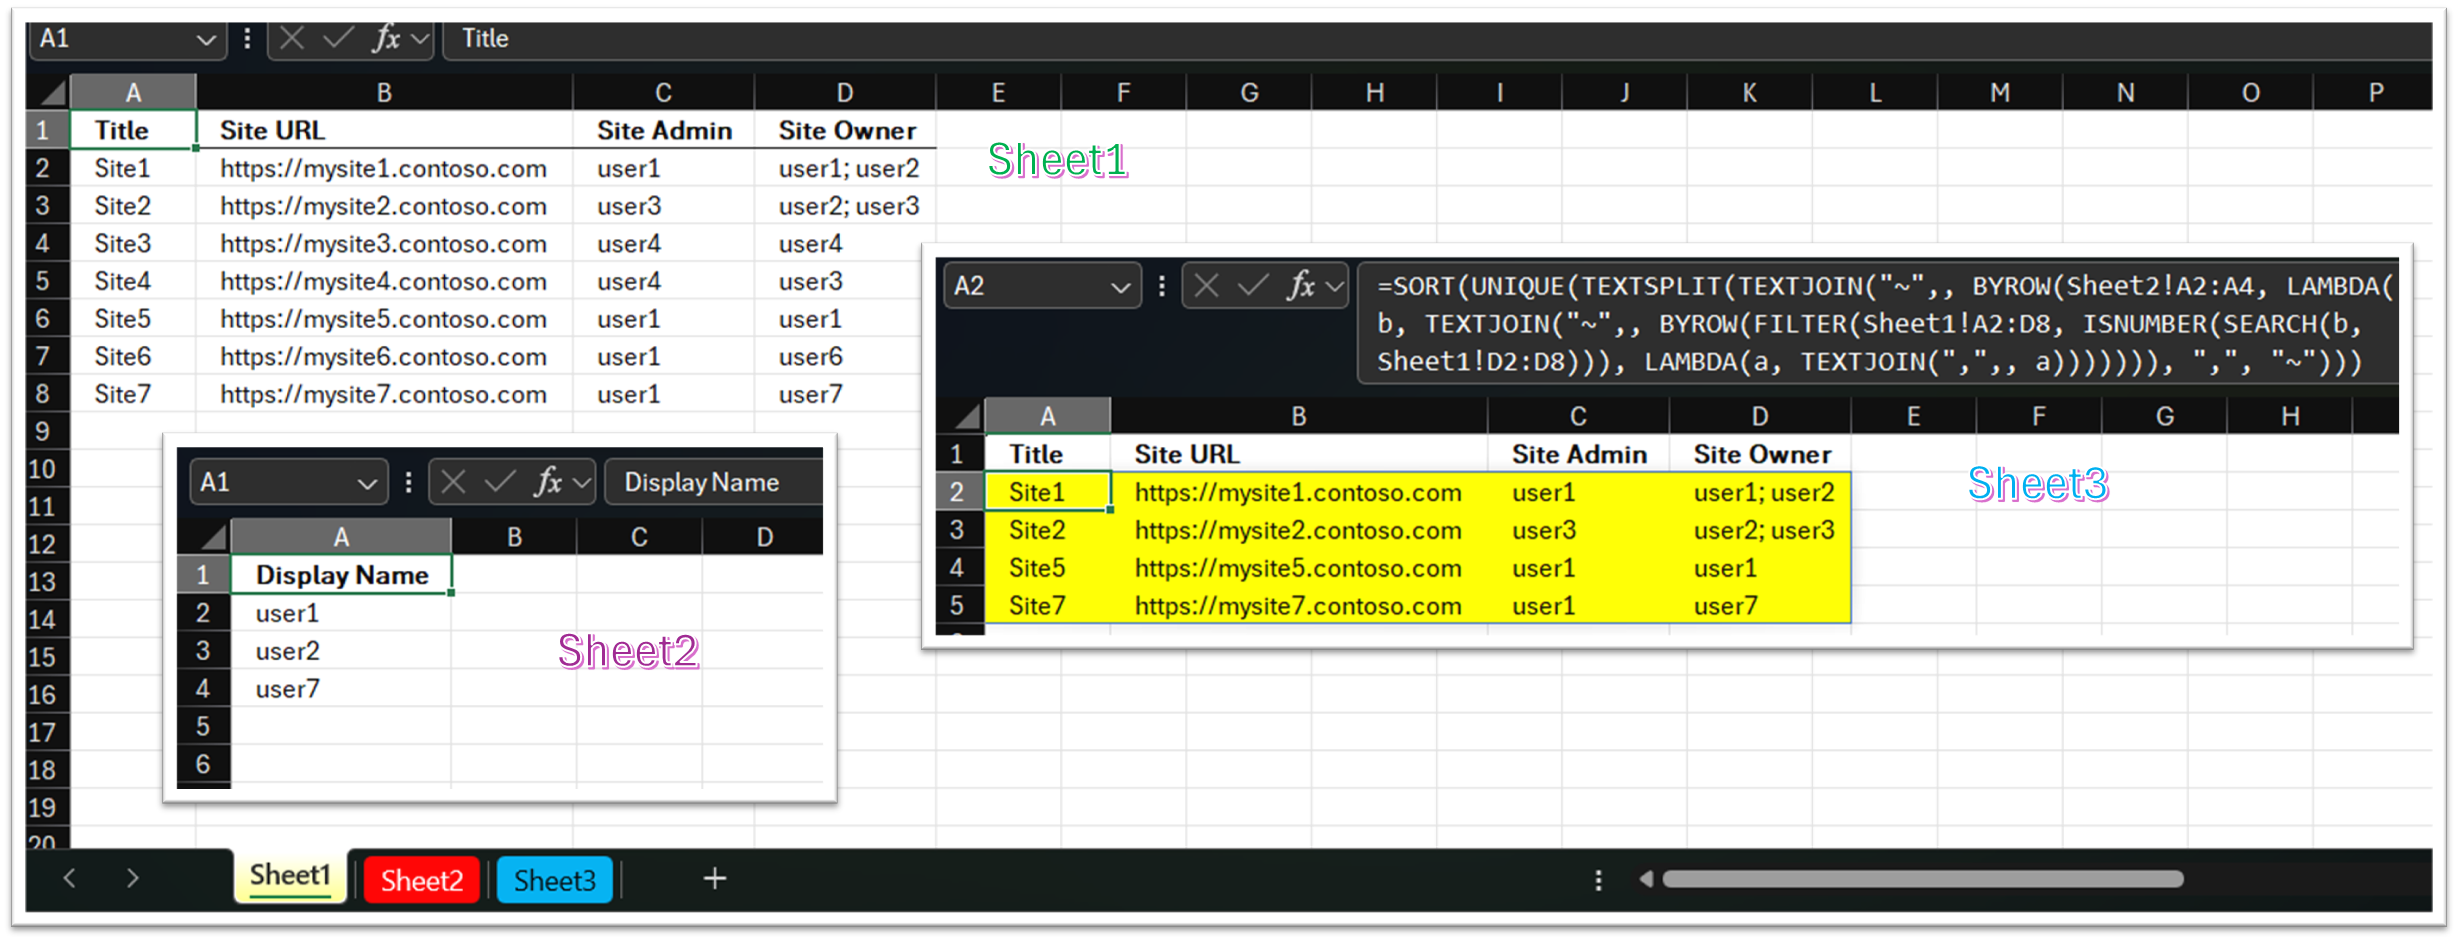Click the scroll left arrow of the horizontal scrollbar
This screenshot has height=941, width=2458.
point(1645,879)
